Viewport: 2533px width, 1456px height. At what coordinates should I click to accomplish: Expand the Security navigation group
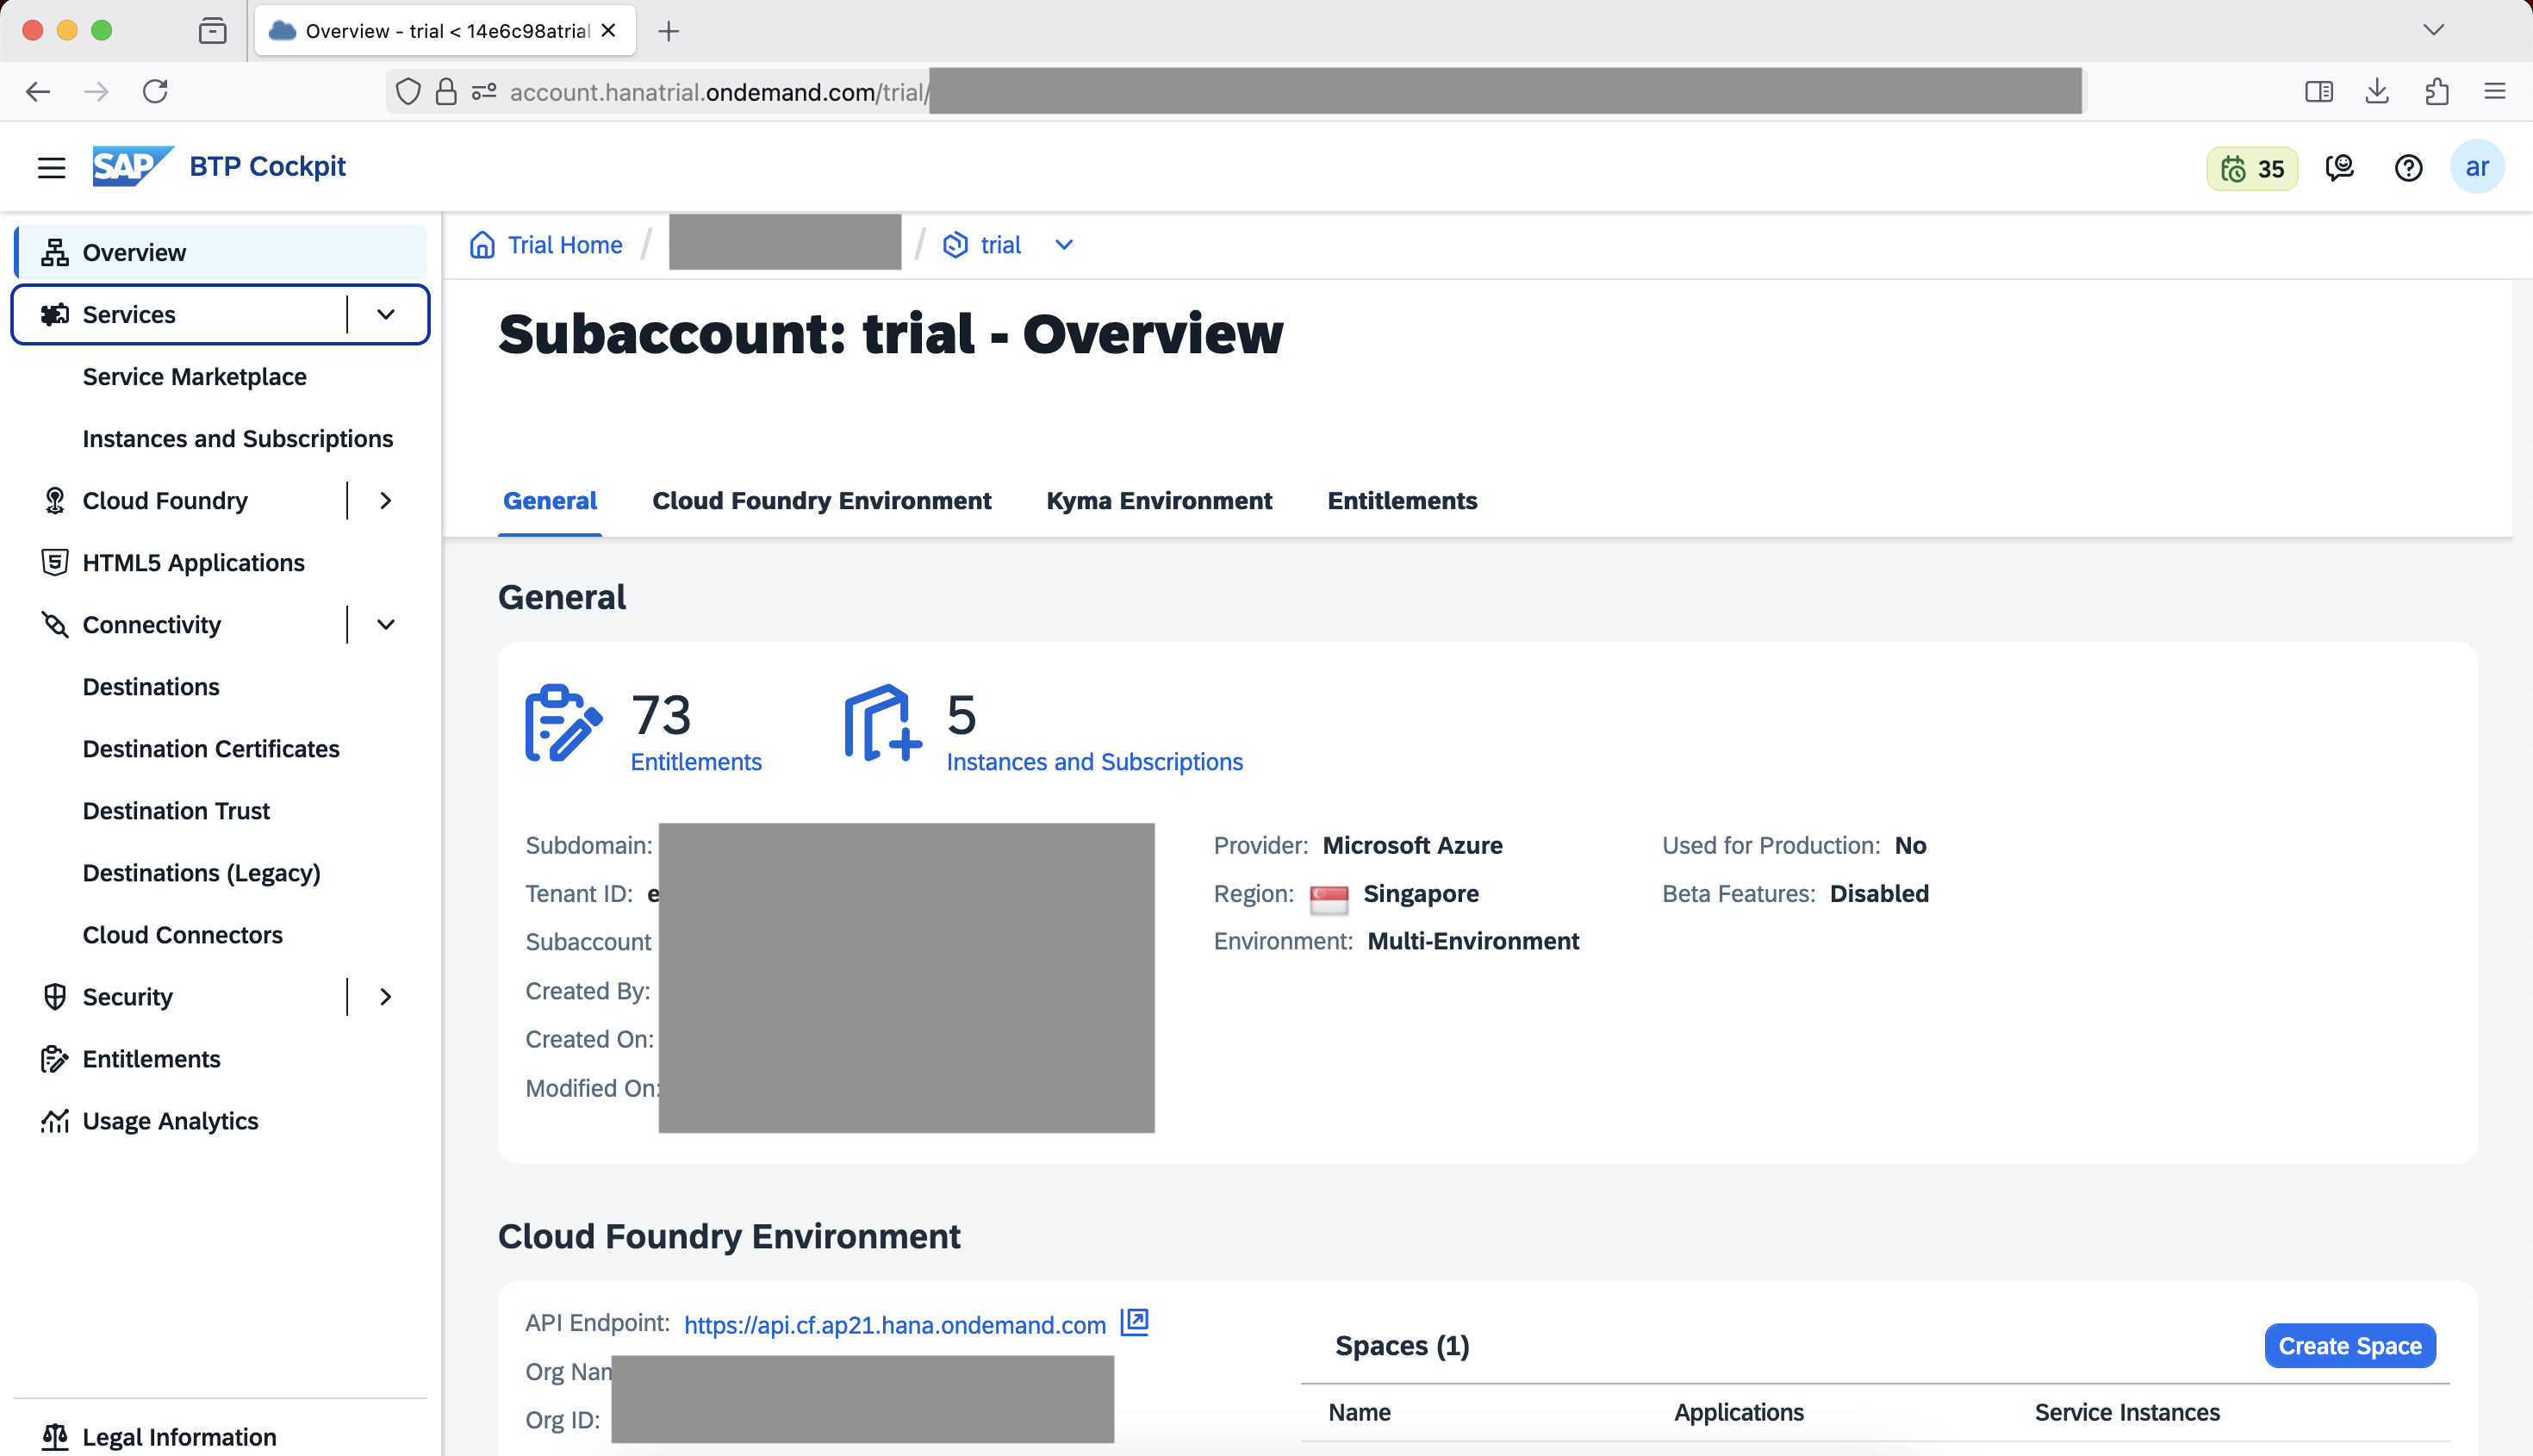click(386, 997)
